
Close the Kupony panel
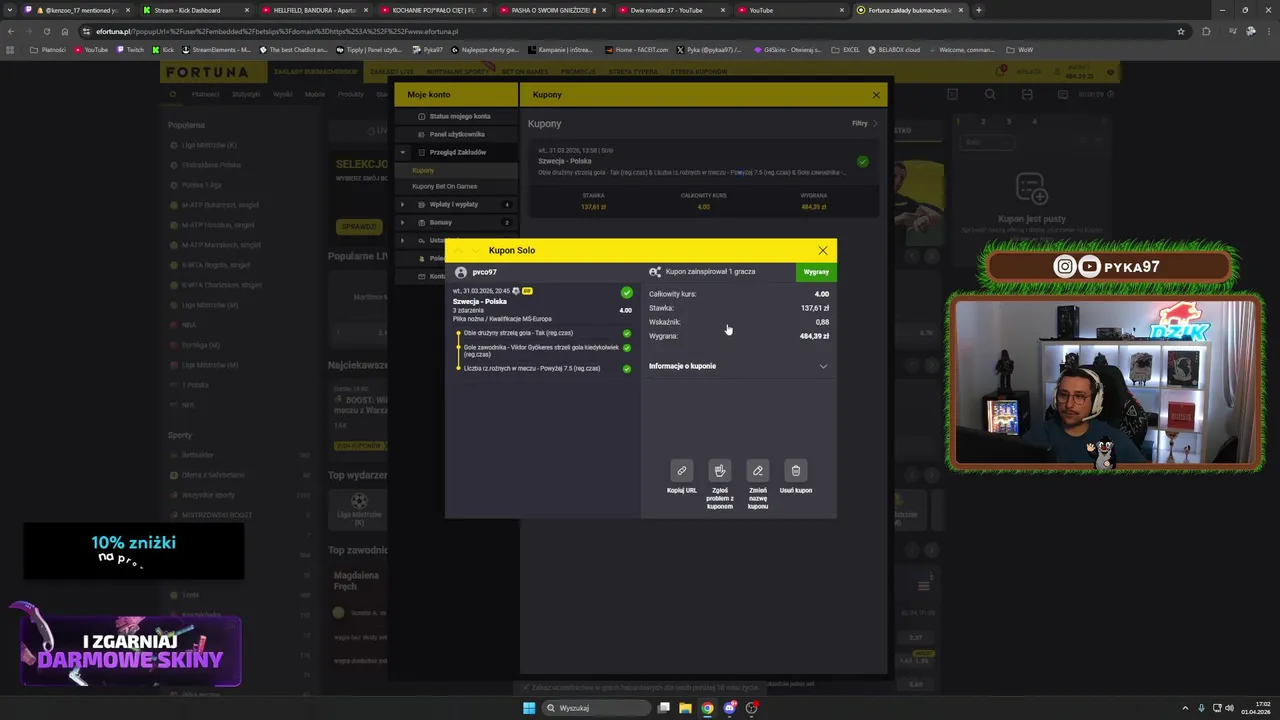tap(876, 95)
